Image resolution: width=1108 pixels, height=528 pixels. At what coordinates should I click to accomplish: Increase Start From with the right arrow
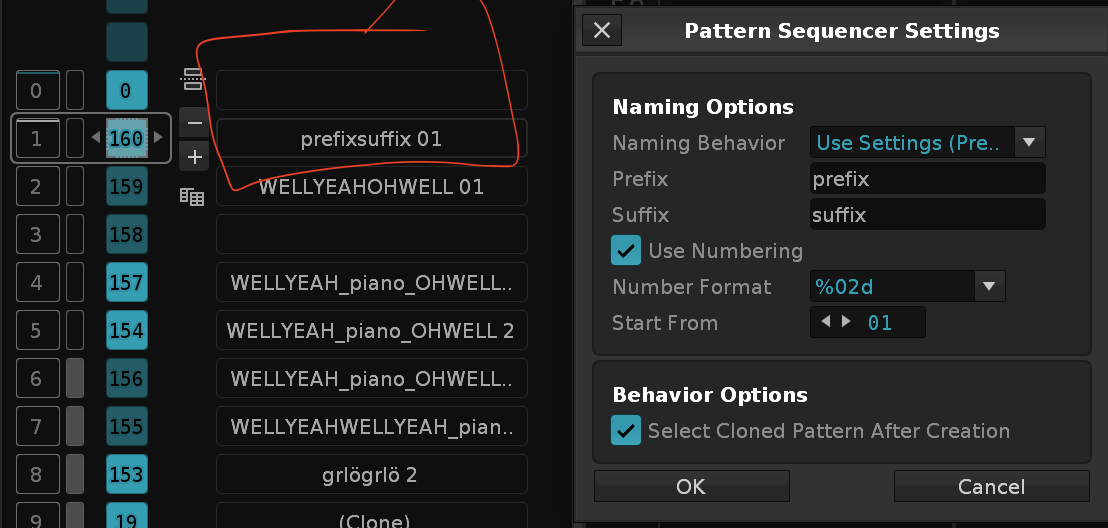click(x=846, y=322)
